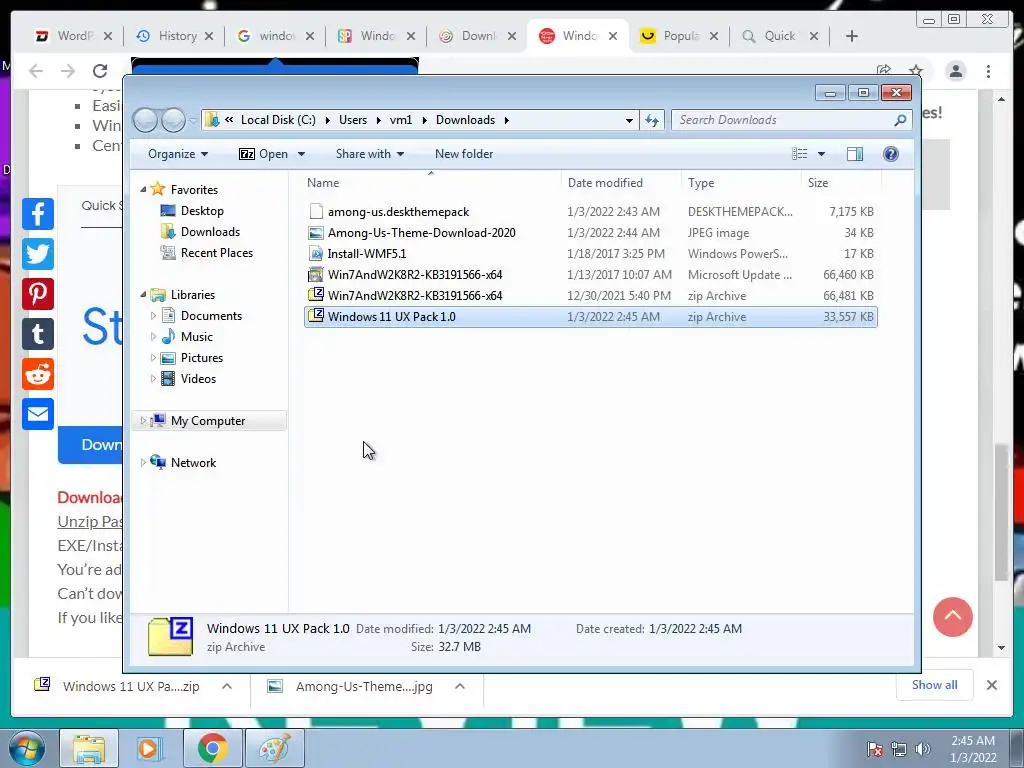
Task: Click Users in the address breadcrumb
Action: coord(353,120)
